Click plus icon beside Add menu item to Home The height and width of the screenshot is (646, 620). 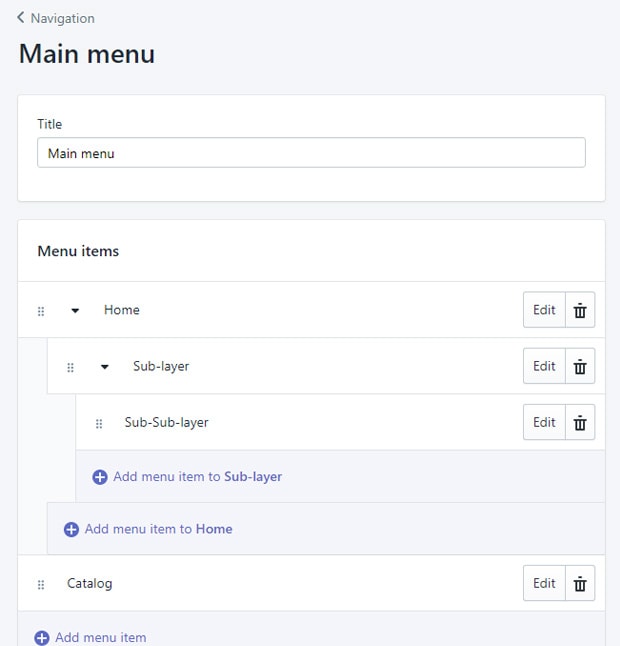(x=71, y=529)
